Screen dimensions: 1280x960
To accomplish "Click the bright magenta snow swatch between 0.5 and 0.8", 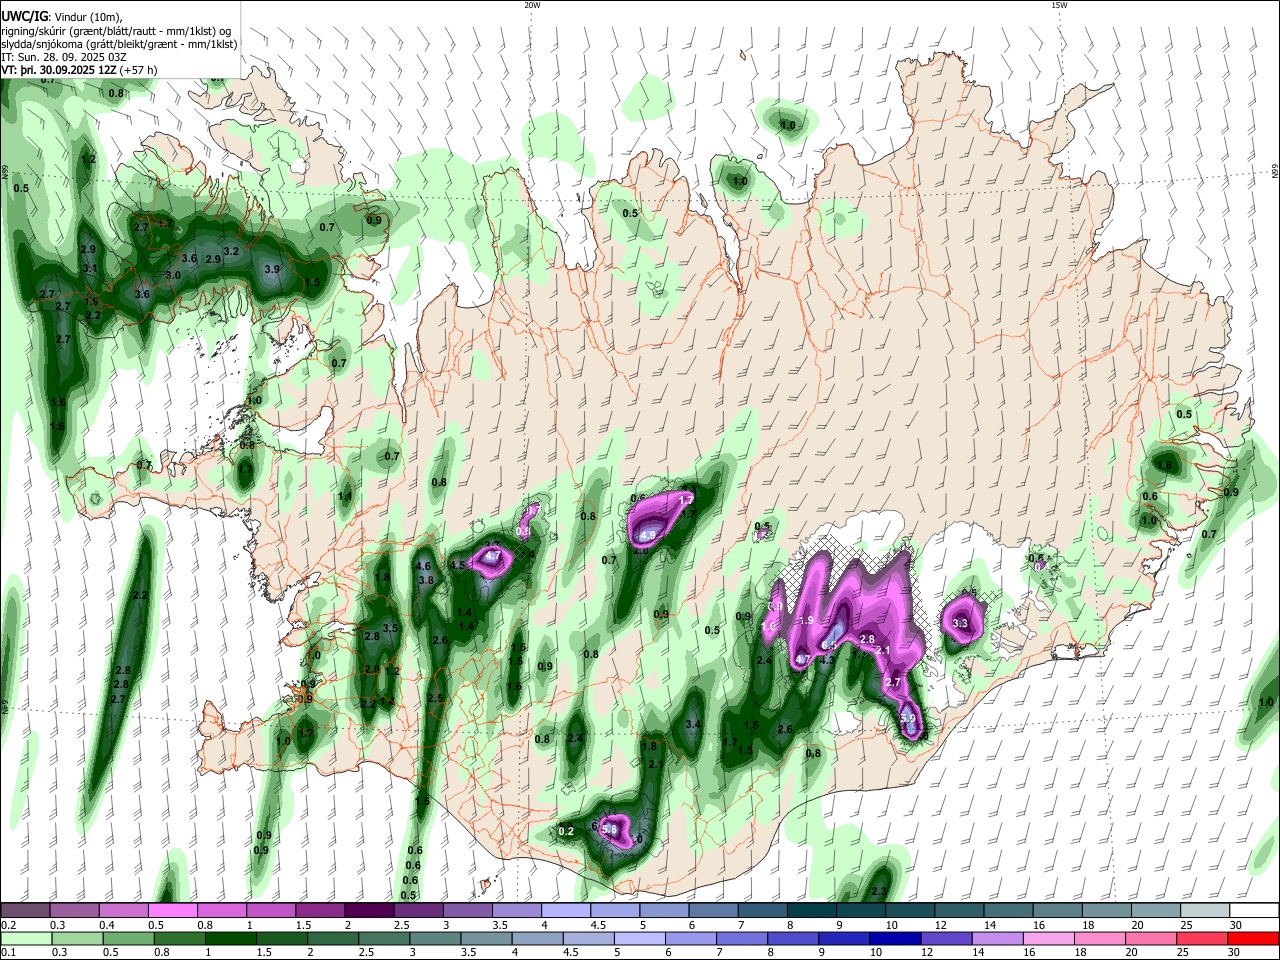I will 172,910.
